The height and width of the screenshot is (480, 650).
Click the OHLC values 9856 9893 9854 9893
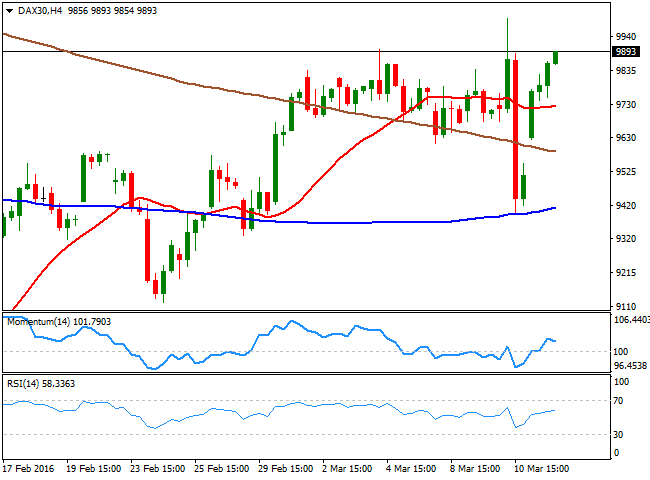[112, 11]
